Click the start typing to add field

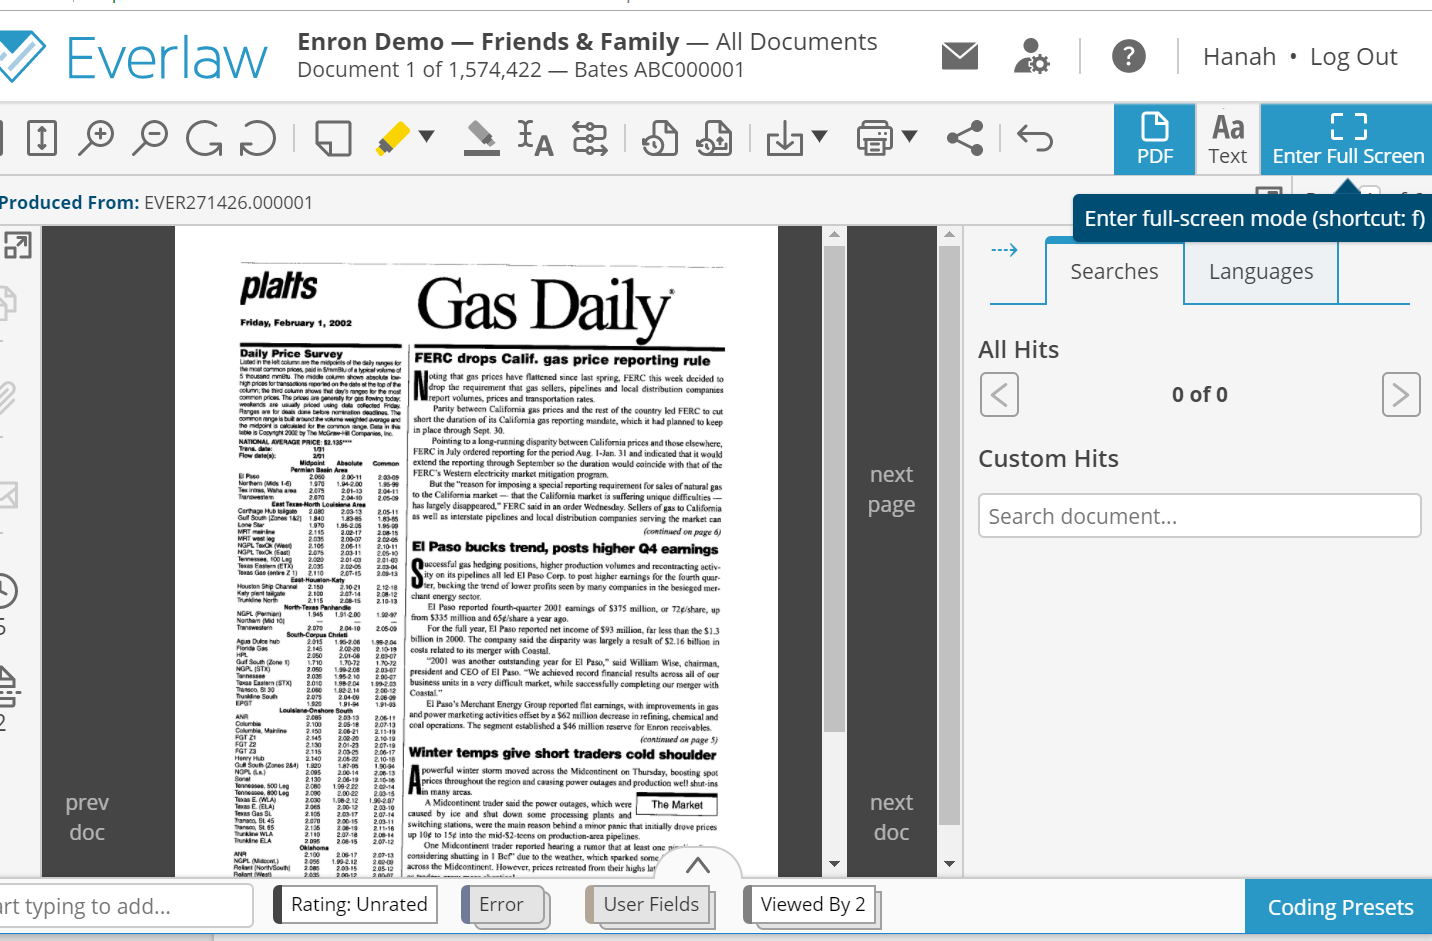124,906
